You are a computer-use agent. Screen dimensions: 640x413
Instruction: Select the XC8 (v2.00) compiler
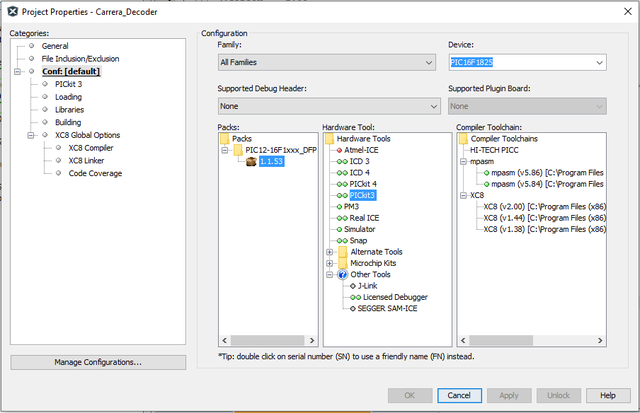544,206
